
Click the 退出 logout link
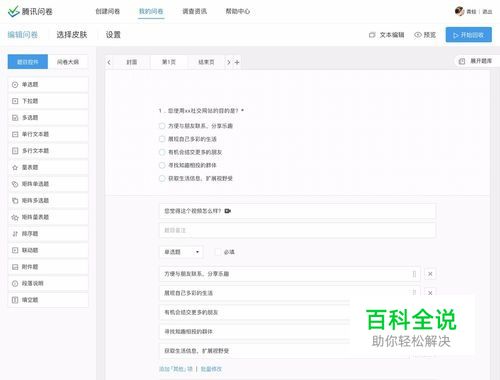pos(487,12)
